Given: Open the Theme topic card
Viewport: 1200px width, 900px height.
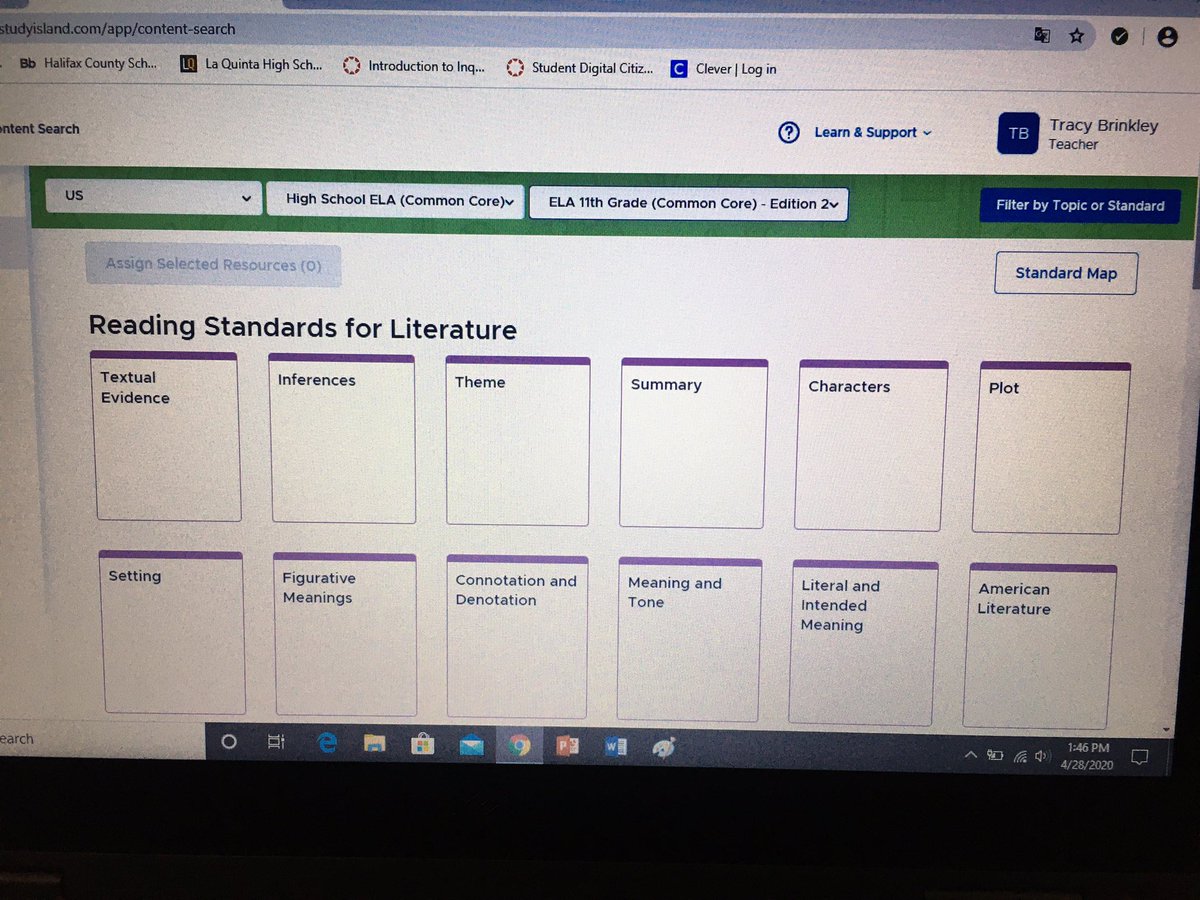Looking at the screenshot, I should [x=518, y=441].
